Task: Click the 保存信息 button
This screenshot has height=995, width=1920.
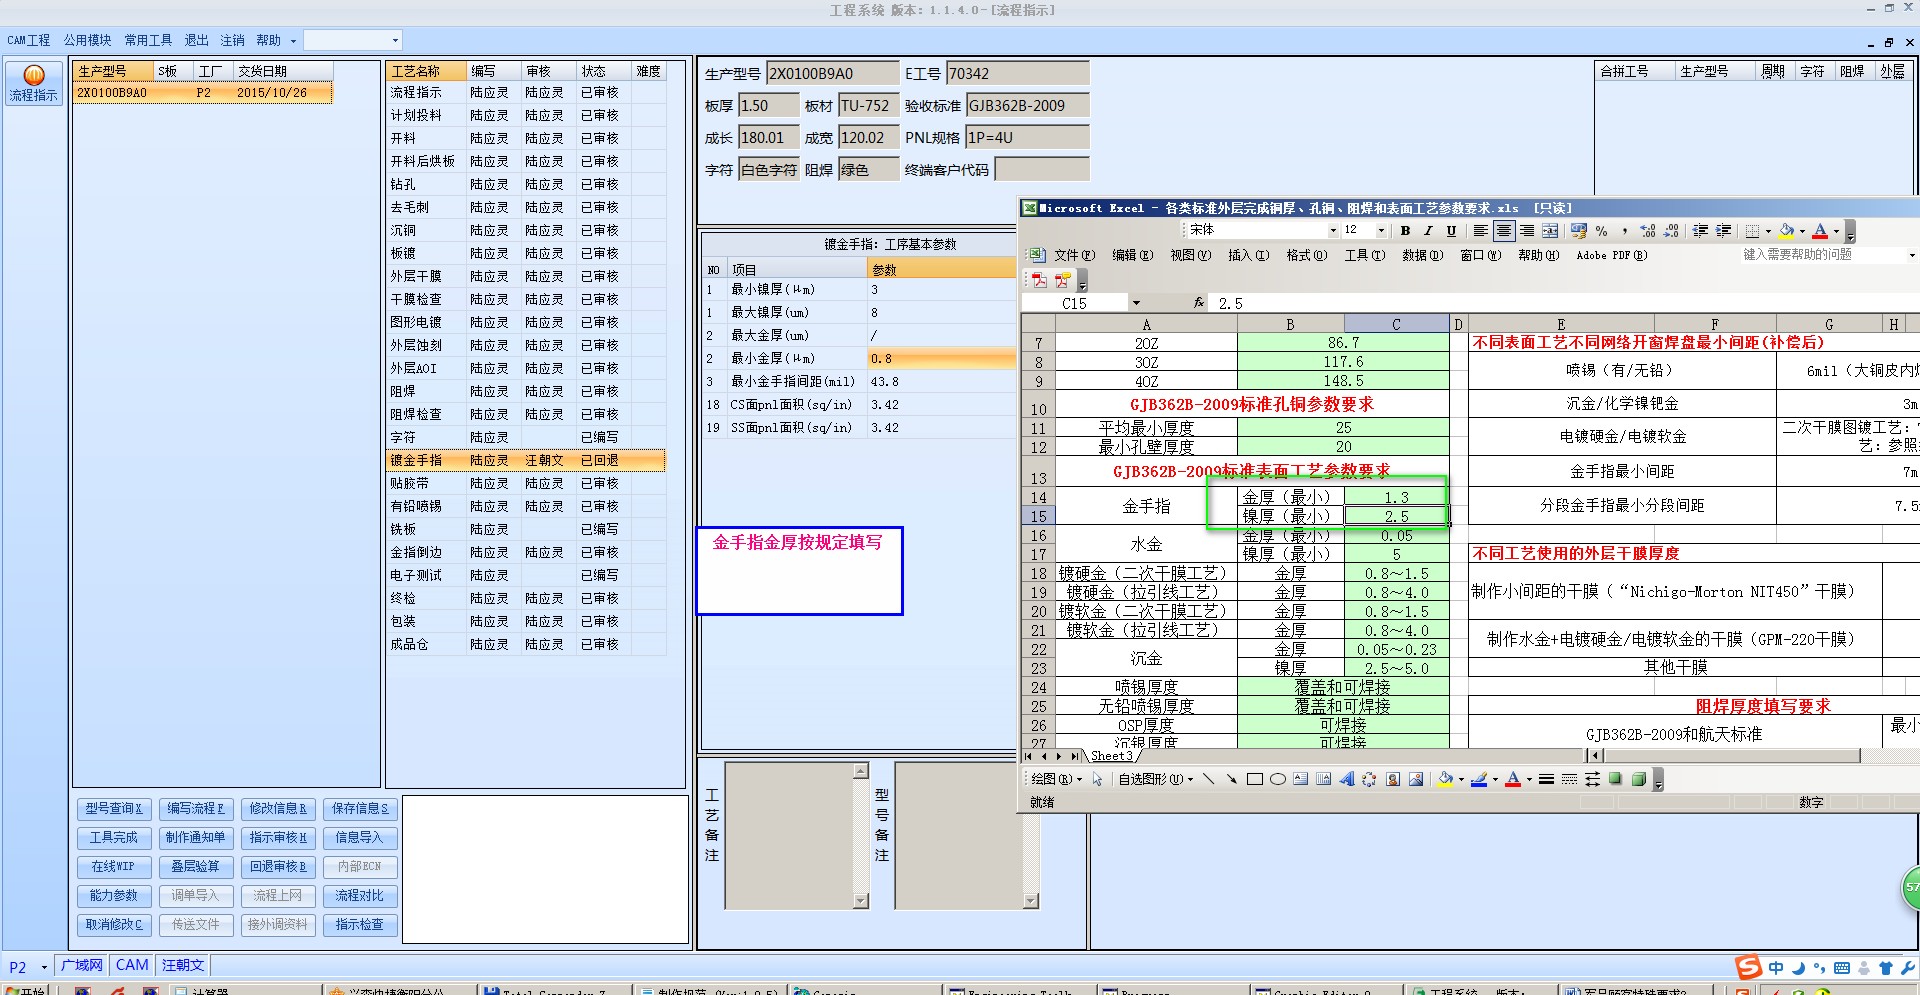Action: tap(359, 809)
